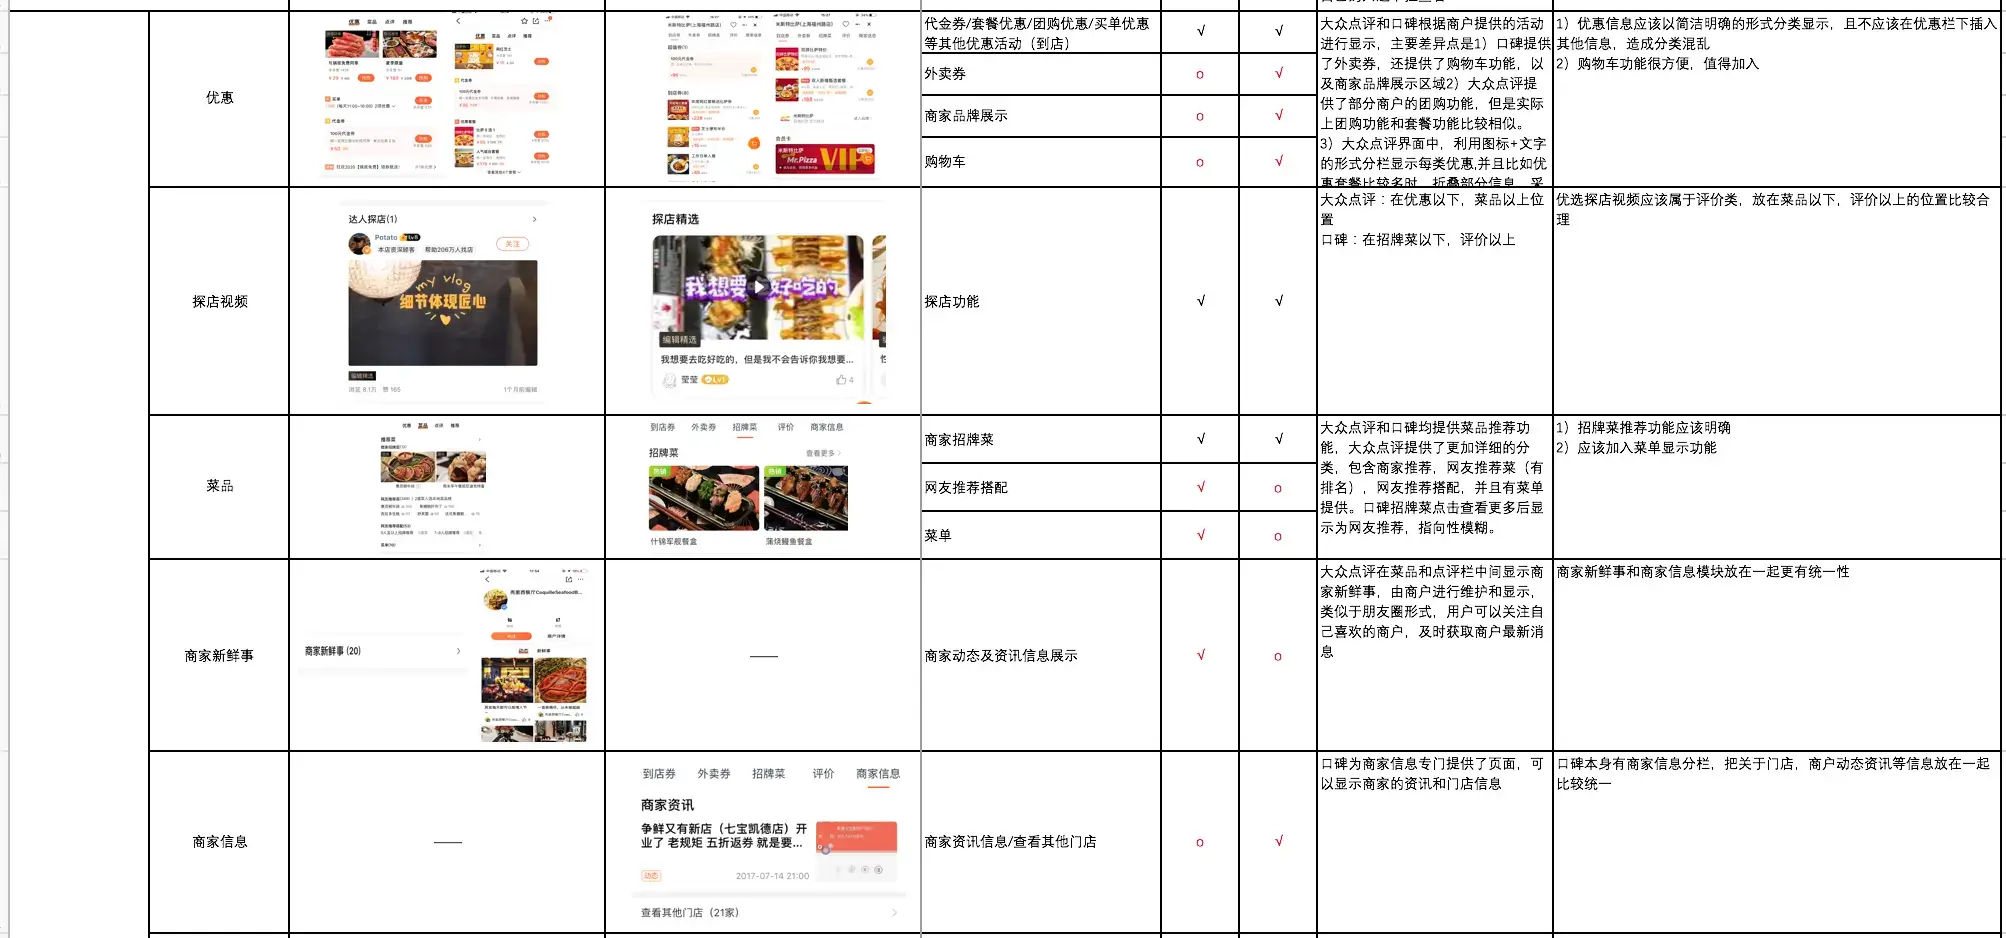The image size is (2006, 938).
Task: Select the 商家信息 row label cell
Action: [x=219, y=842]
